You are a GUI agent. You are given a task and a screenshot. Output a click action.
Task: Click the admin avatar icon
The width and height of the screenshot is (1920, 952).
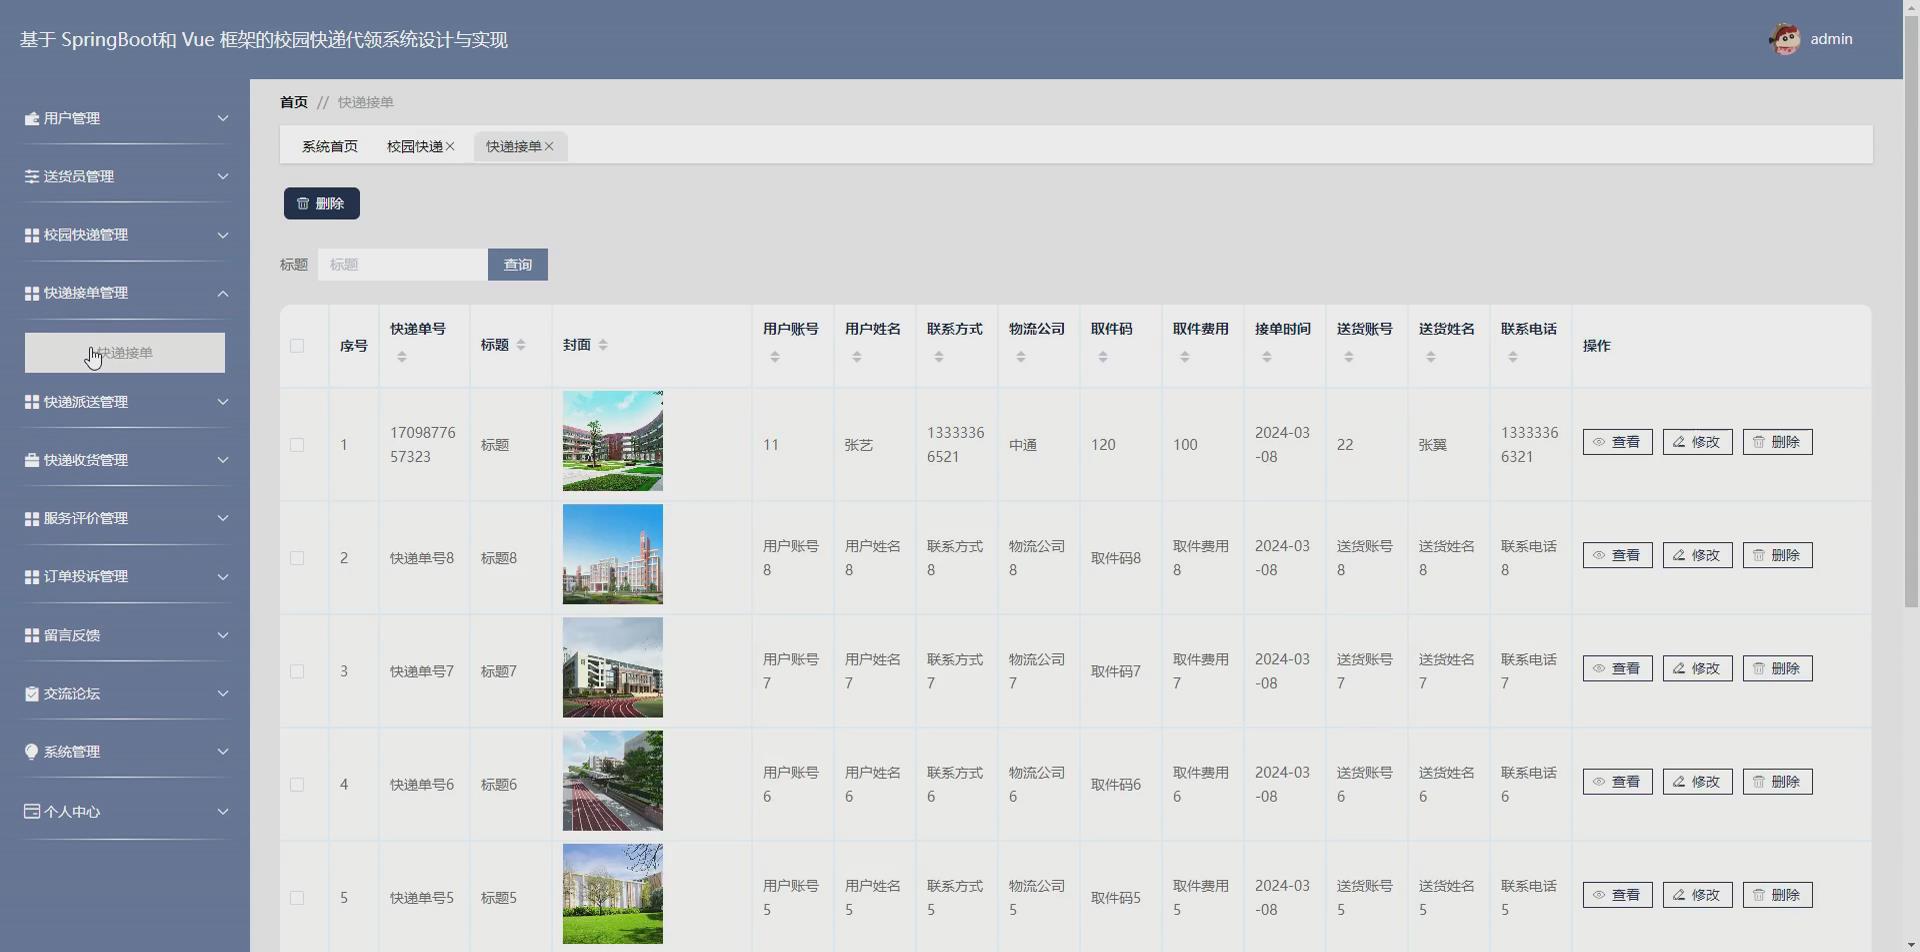1785,39
